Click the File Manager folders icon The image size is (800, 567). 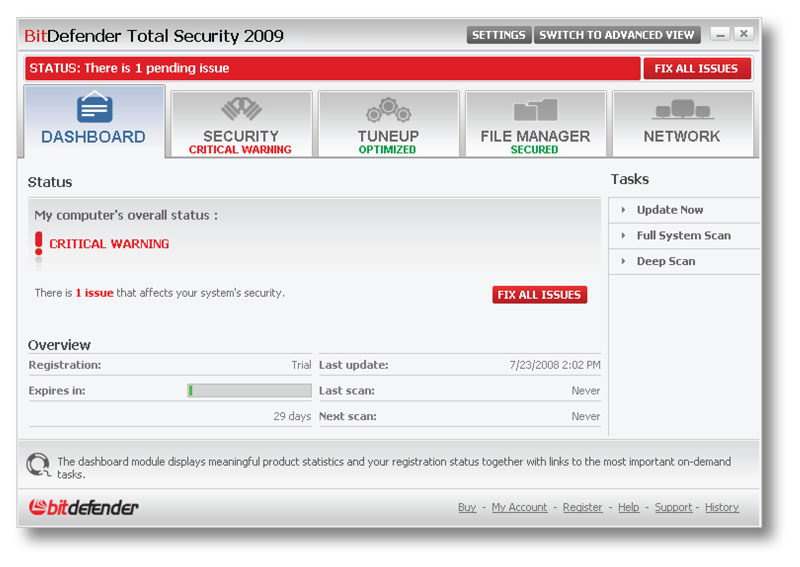pyautogui.click(x=535, y=110)
